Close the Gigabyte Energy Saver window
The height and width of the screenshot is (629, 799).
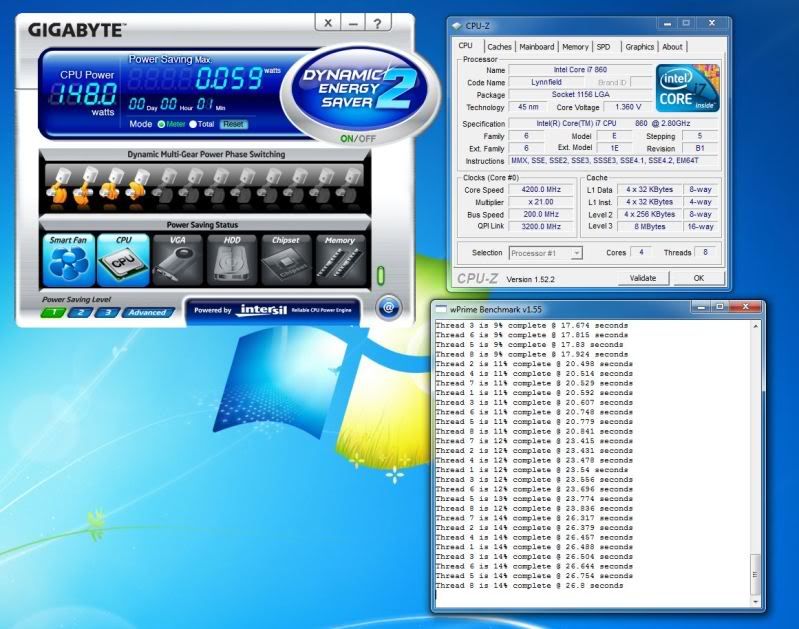pos(328,23)
